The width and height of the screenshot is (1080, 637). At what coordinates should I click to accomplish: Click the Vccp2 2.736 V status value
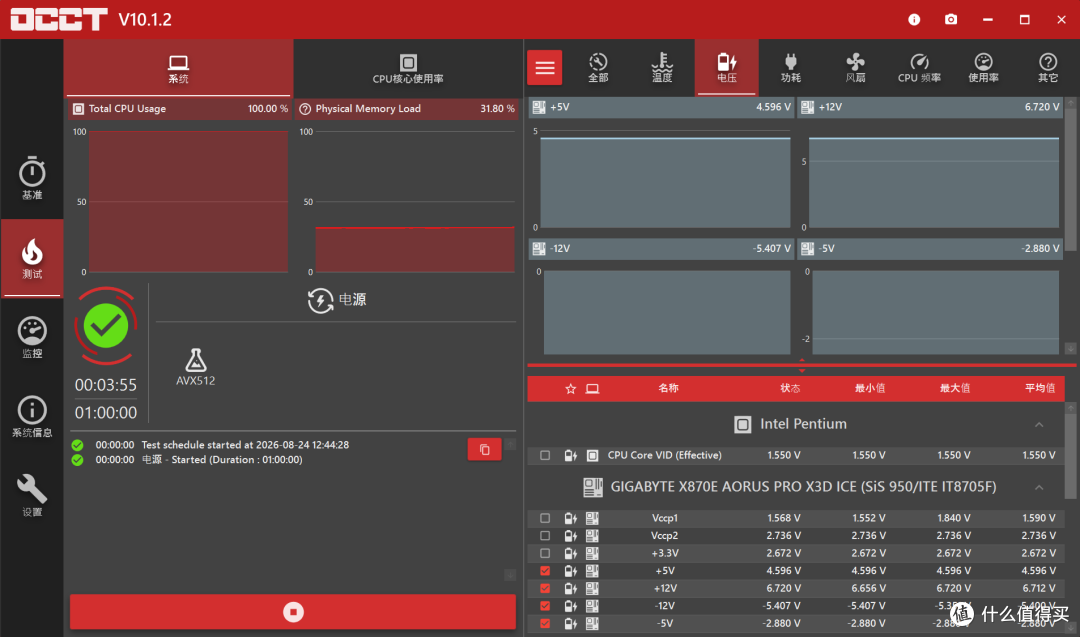[784, 536]
